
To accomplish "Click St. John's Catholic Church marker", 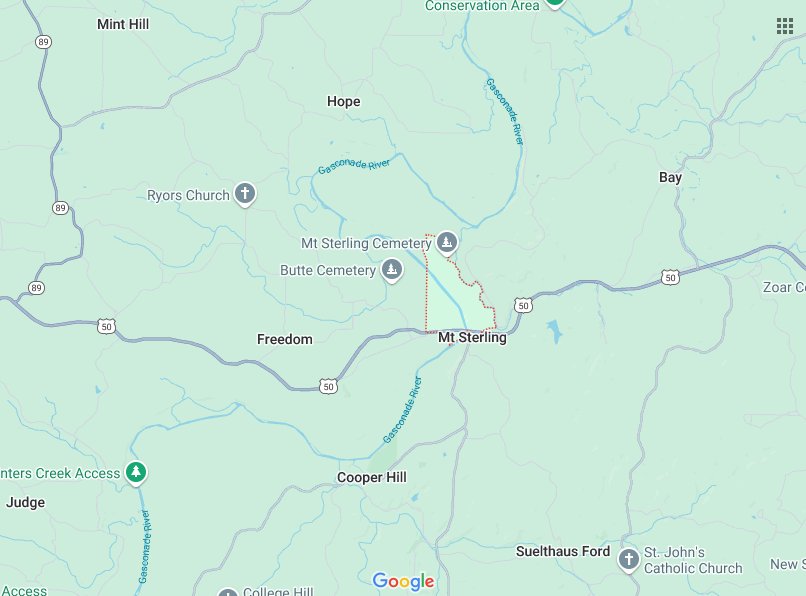I will point(628,560).
